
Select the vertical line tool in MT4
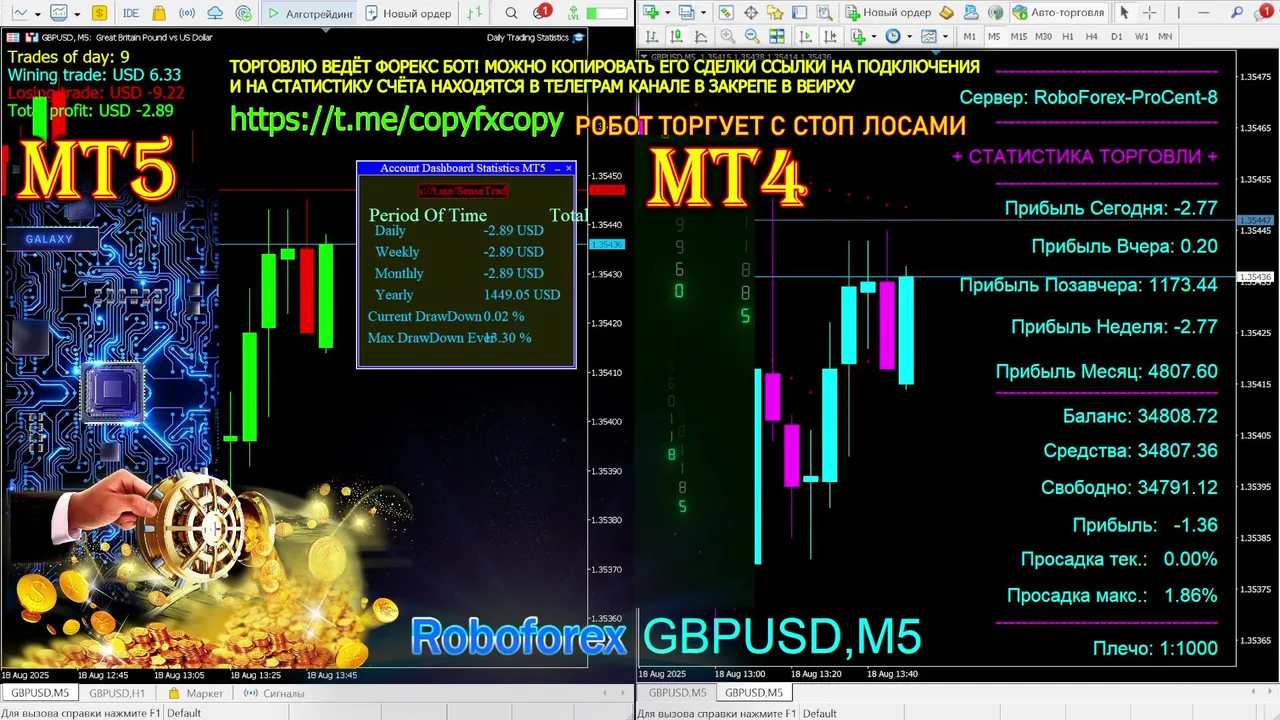(1178, 12)
